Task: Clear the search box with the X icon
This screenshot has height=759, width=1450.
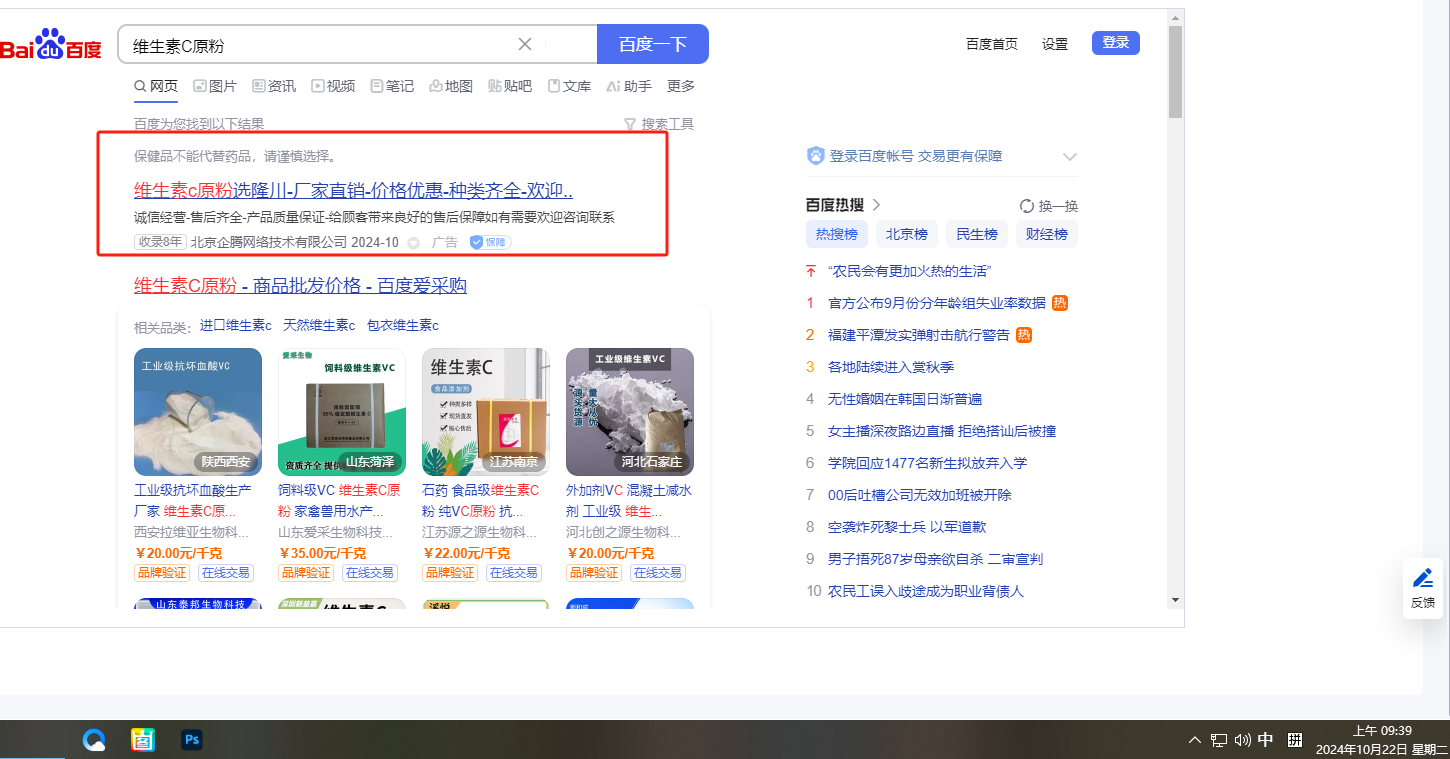Action: (525, 44)
